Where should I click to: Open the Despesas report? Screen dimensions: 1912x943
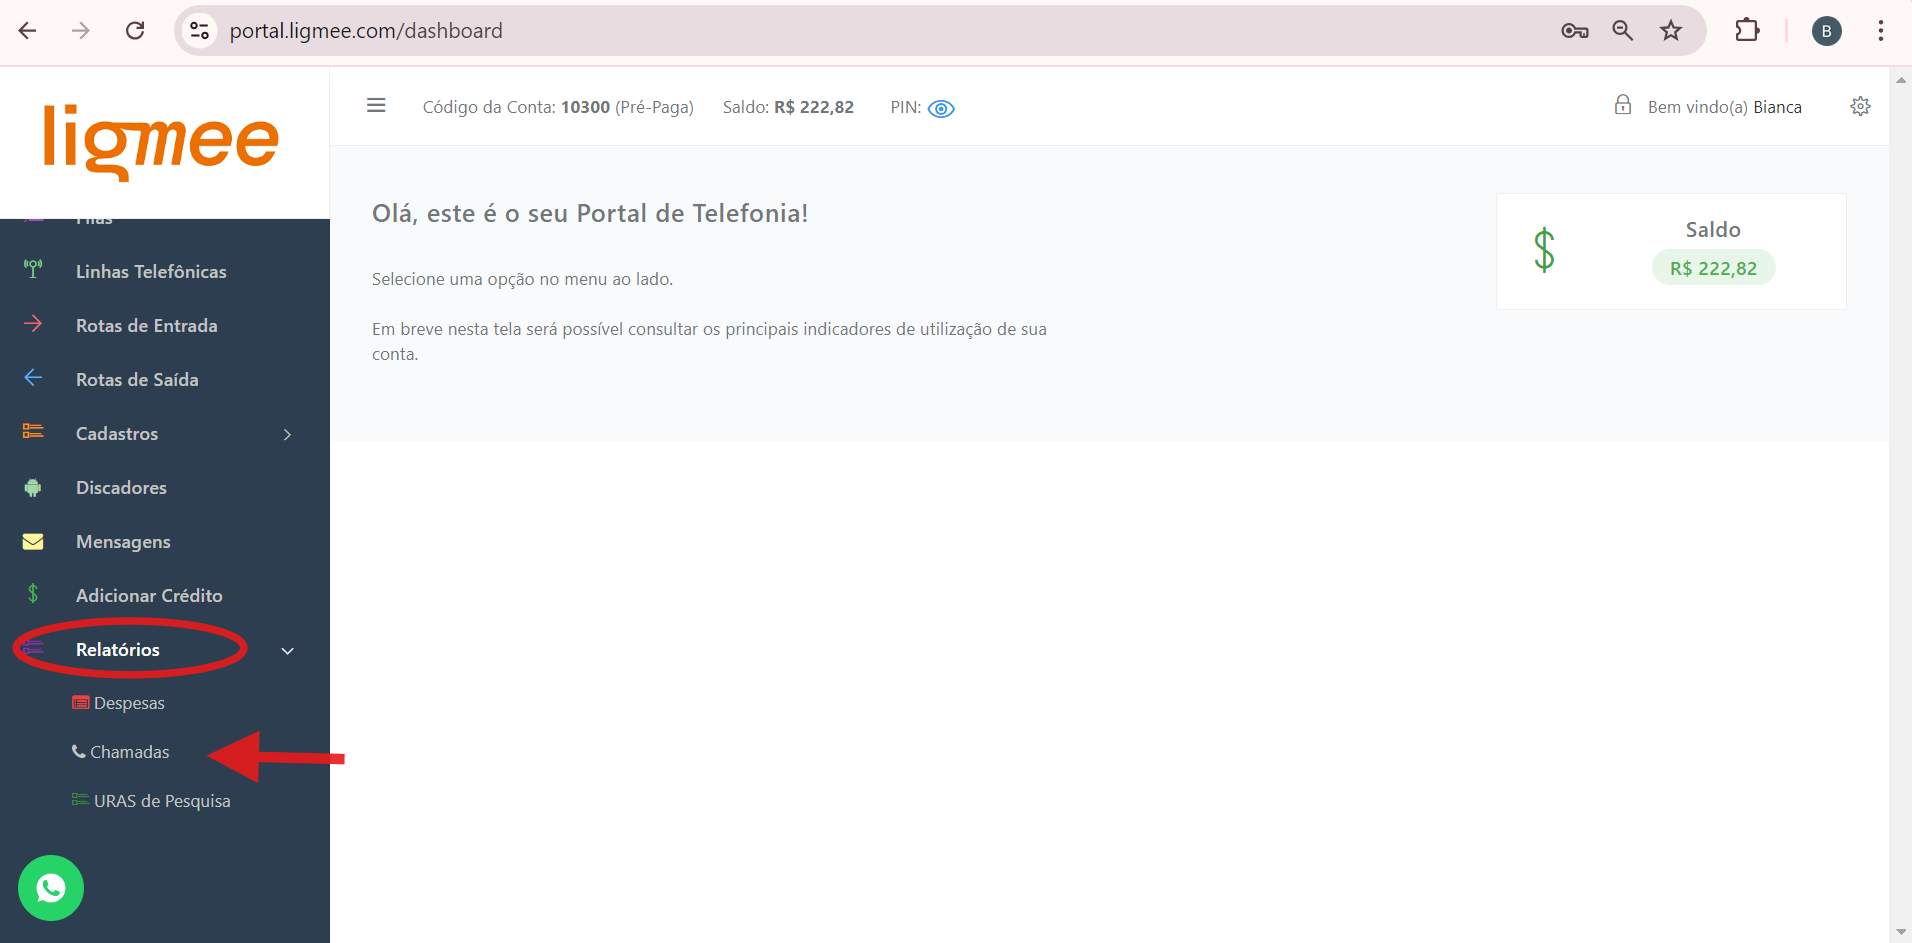point(128,703)
